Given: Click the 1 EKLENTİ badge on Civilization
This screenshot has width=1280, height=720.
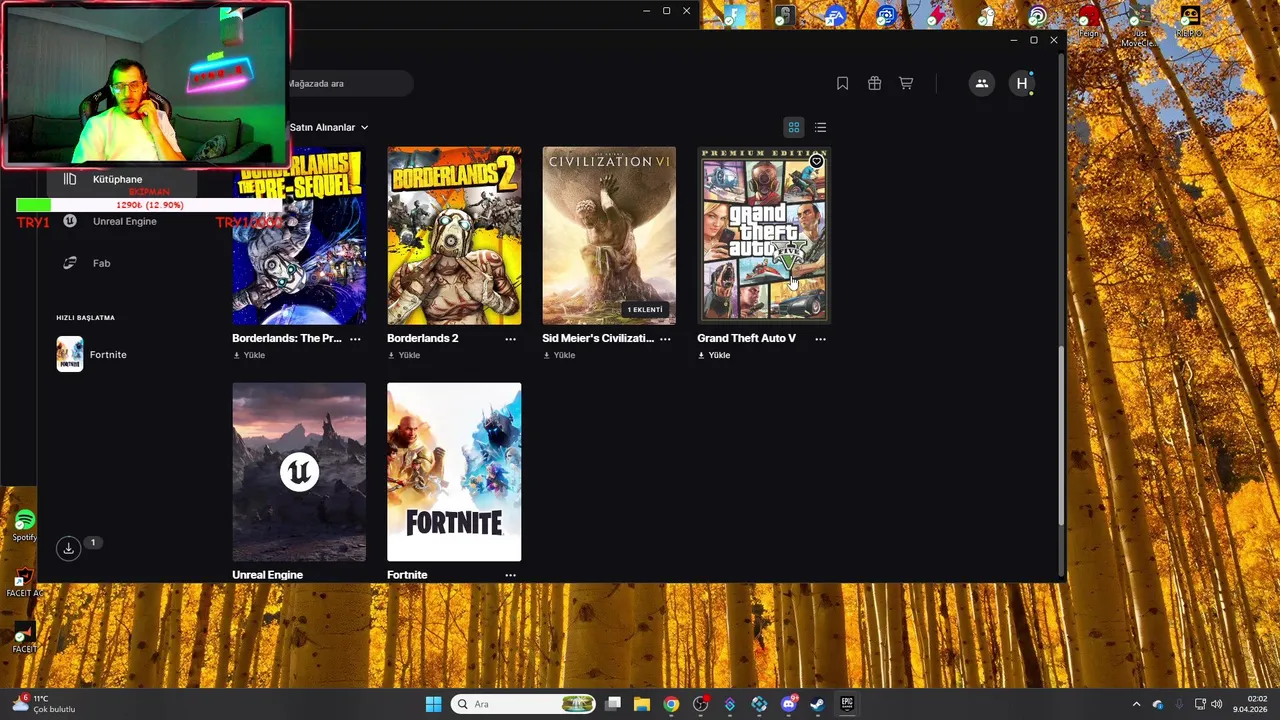Looking at the screenshot, I should [645, 310].
